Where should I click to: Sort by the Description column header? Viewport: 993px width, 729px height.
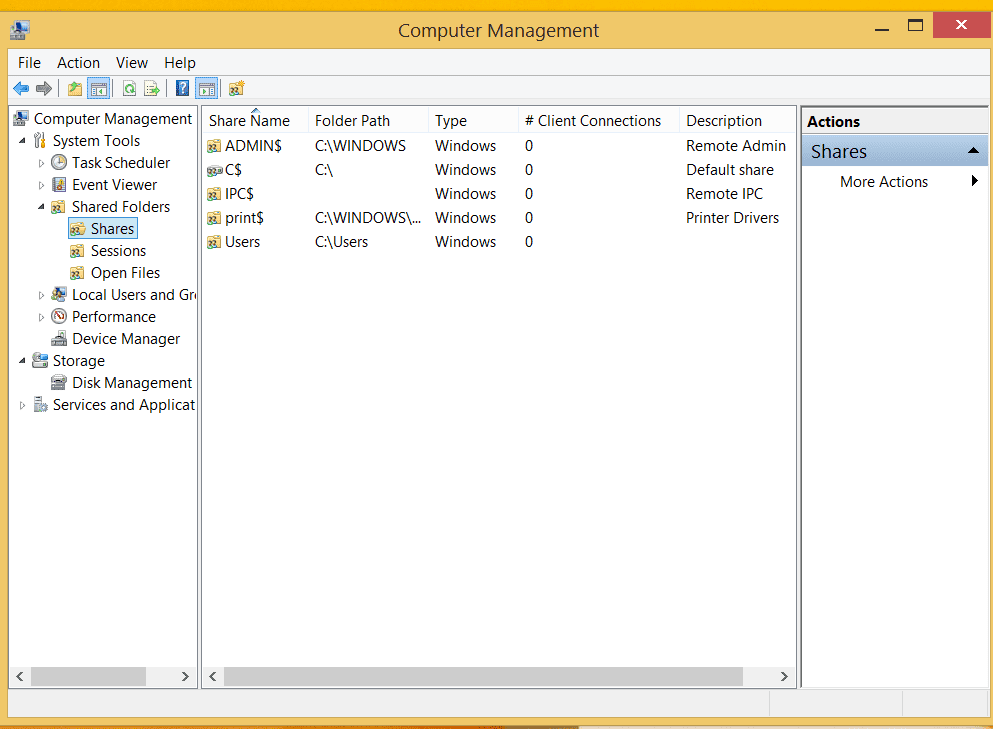click(737, 120)
